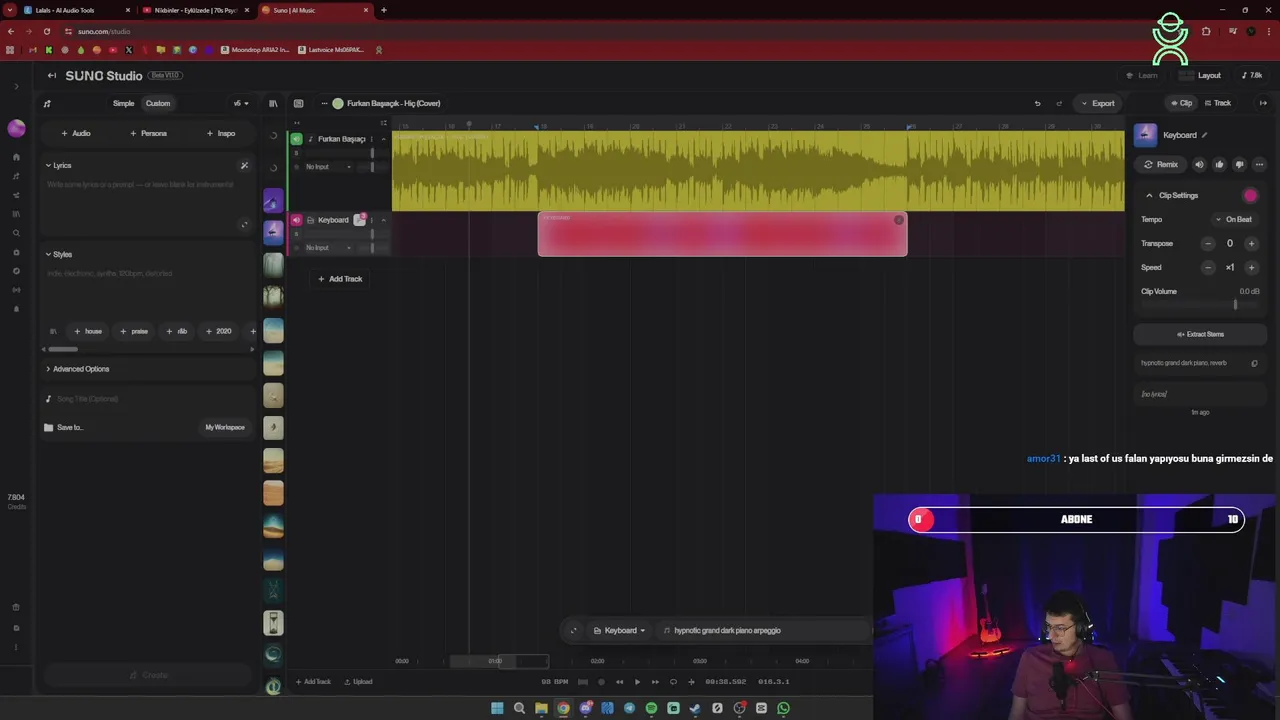Viewport: 1280px width, 720px height.
Task: Open the Learn menu
Action: [x=1142, y=75]
